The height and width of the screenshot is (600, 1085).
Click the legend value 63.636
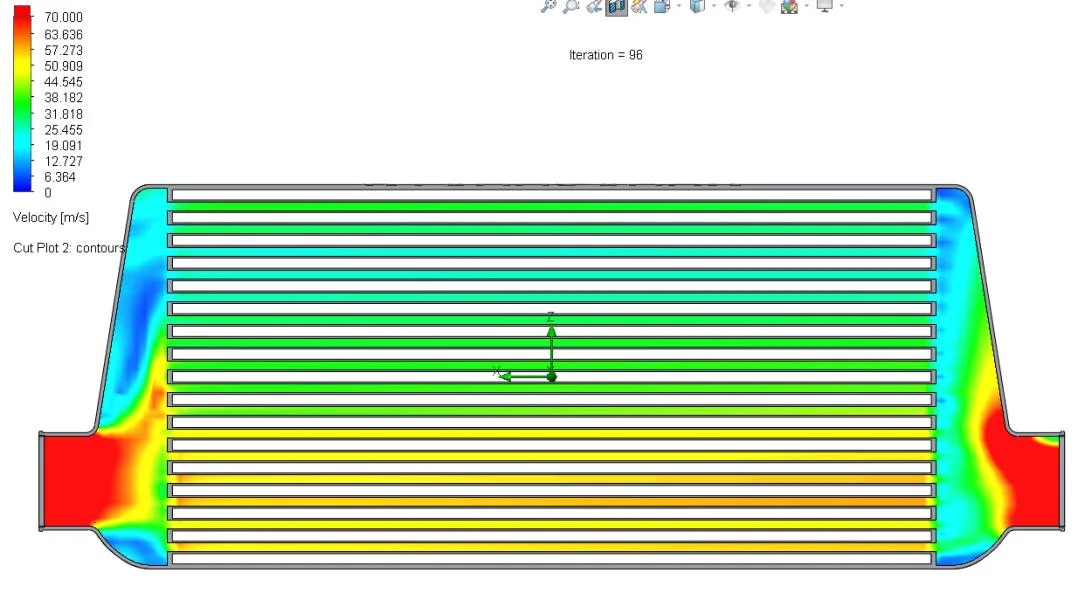tap(63, 35)
